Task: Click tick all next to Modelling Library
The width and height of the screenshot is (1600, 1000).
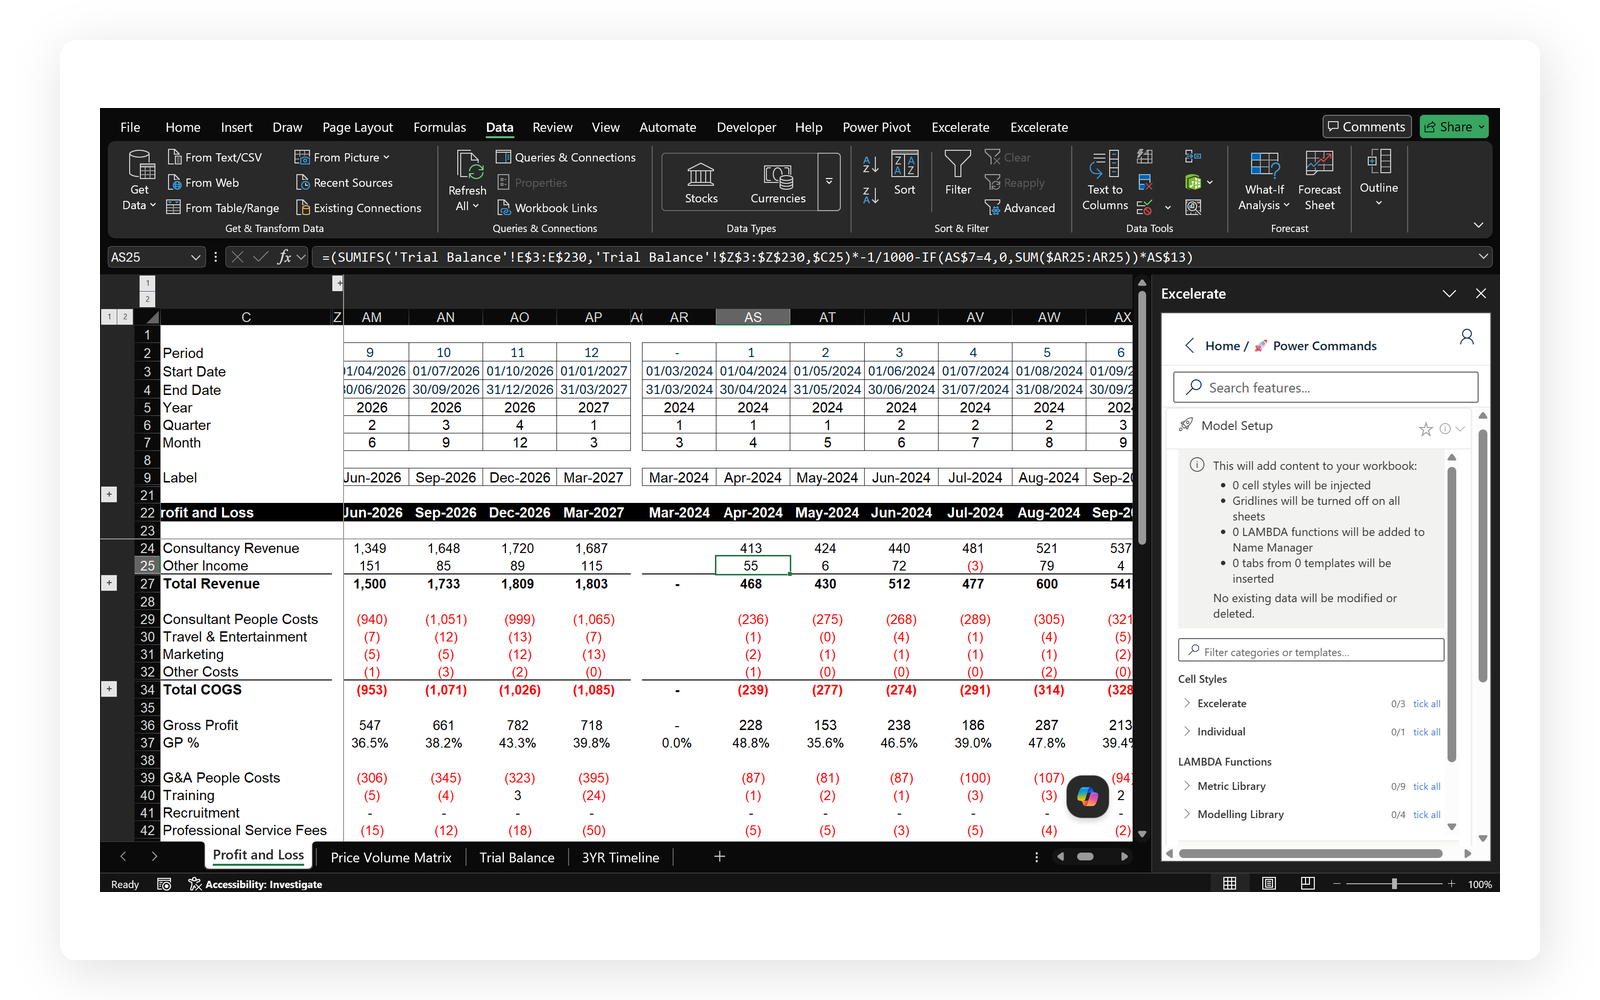Action: point(1426,815)
